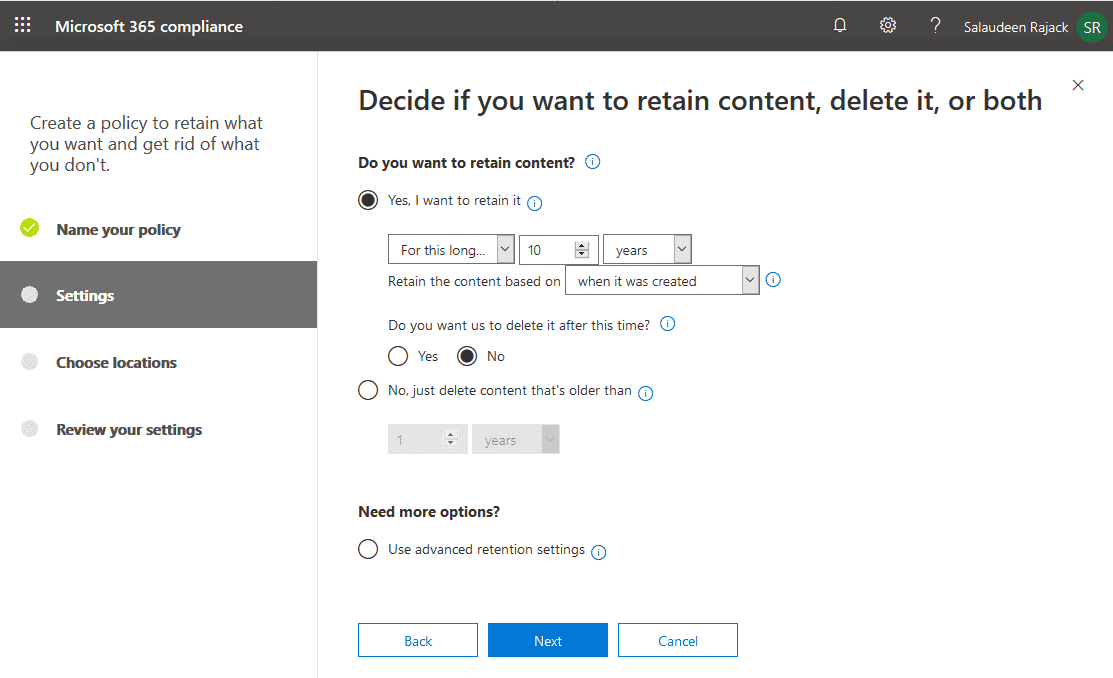Image resolution: width=1113 pixels, height=678 pixels.
Task: Click the info icon beside 'Use advanced retention settings'
Action: (598, 552)
